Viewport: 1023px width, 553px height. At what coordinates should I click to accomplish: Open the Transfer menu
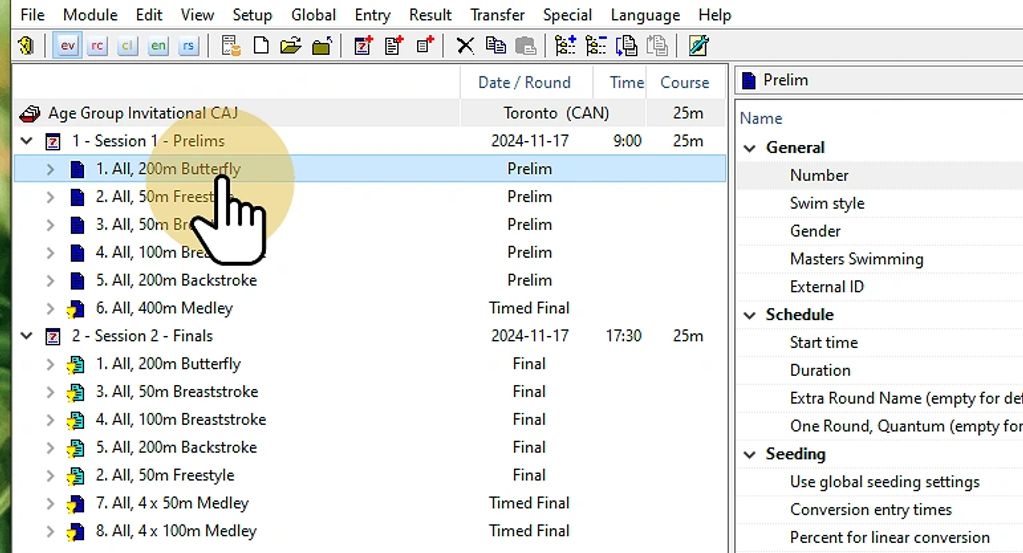(x=497, y=15)
